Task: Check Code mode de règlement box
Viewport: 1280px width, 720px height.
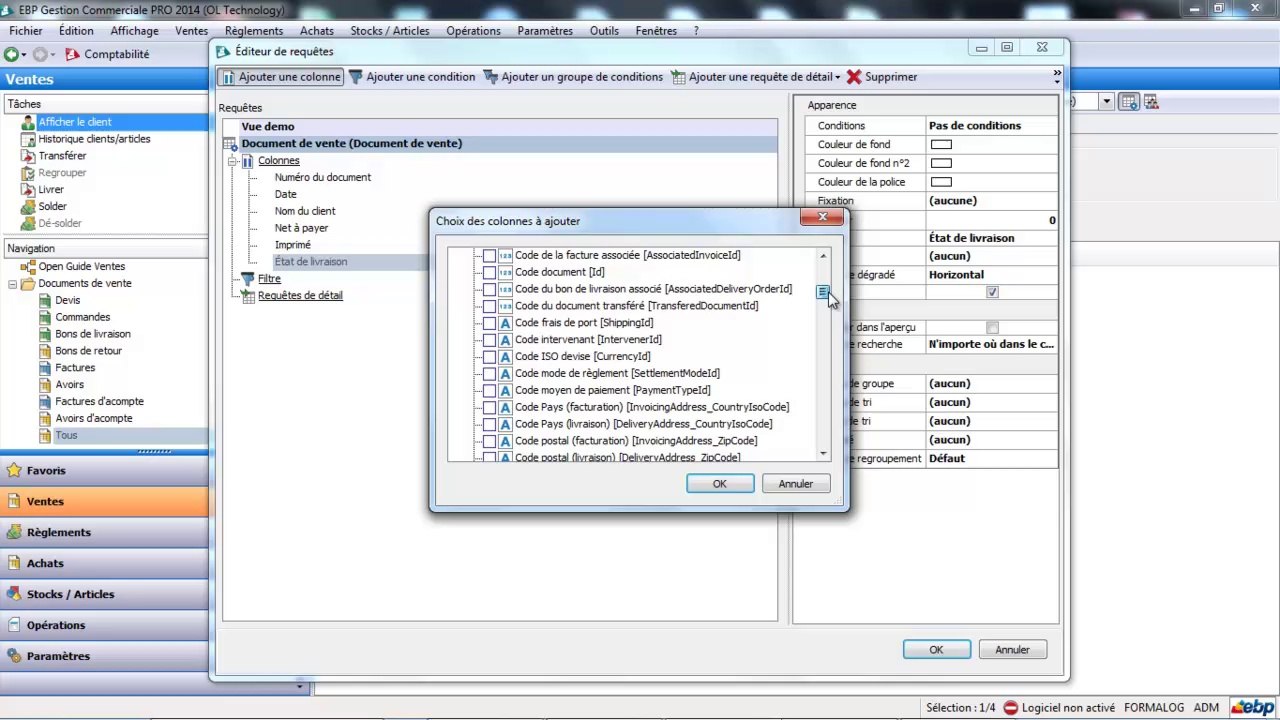Action: coord(489,374)
